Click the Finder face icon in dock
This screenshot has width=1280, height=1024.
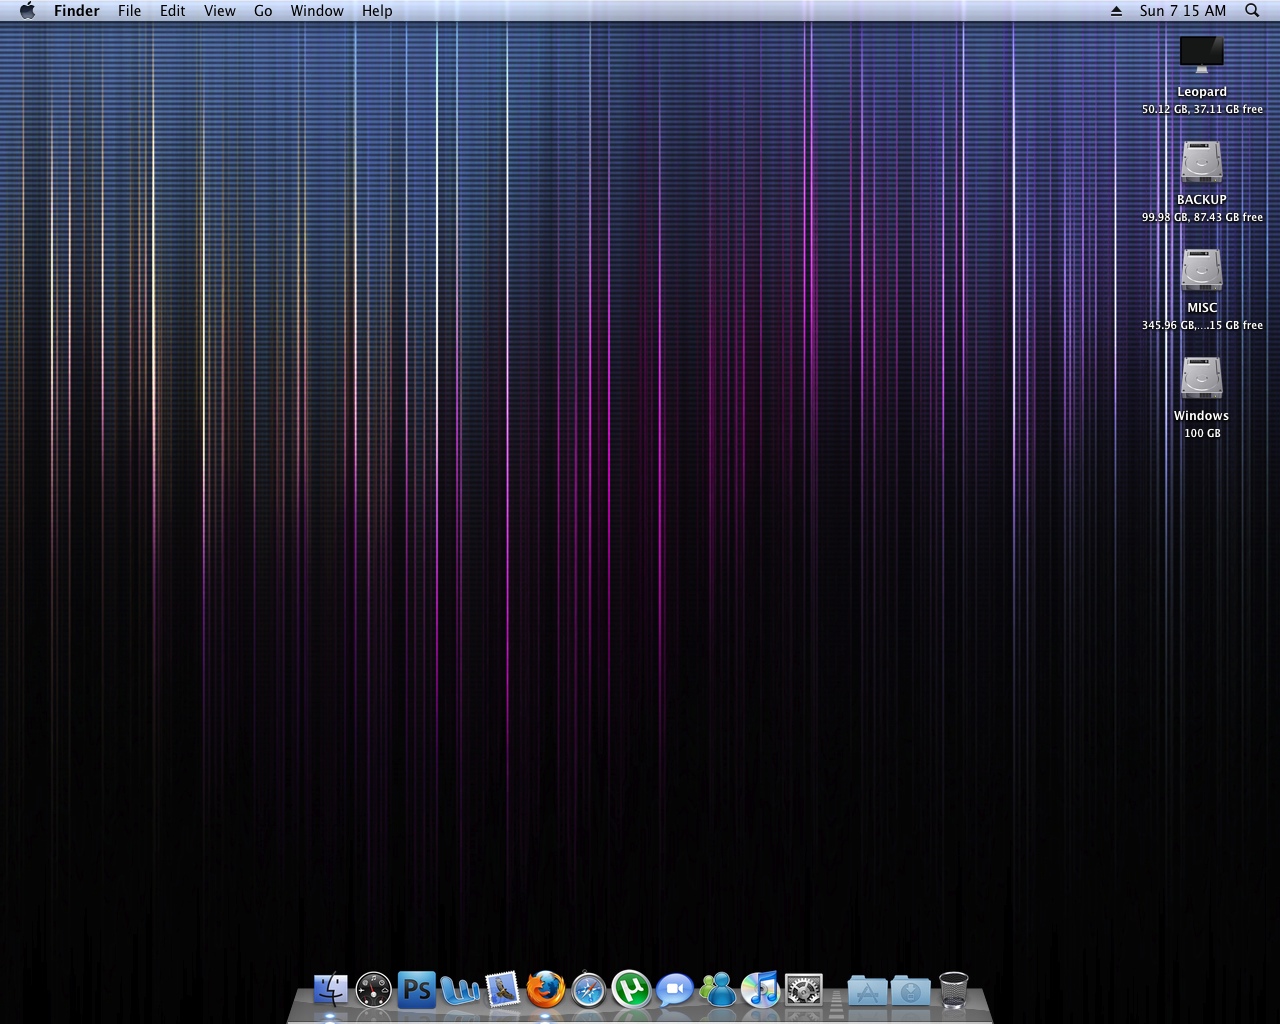[x=330, y=990]
